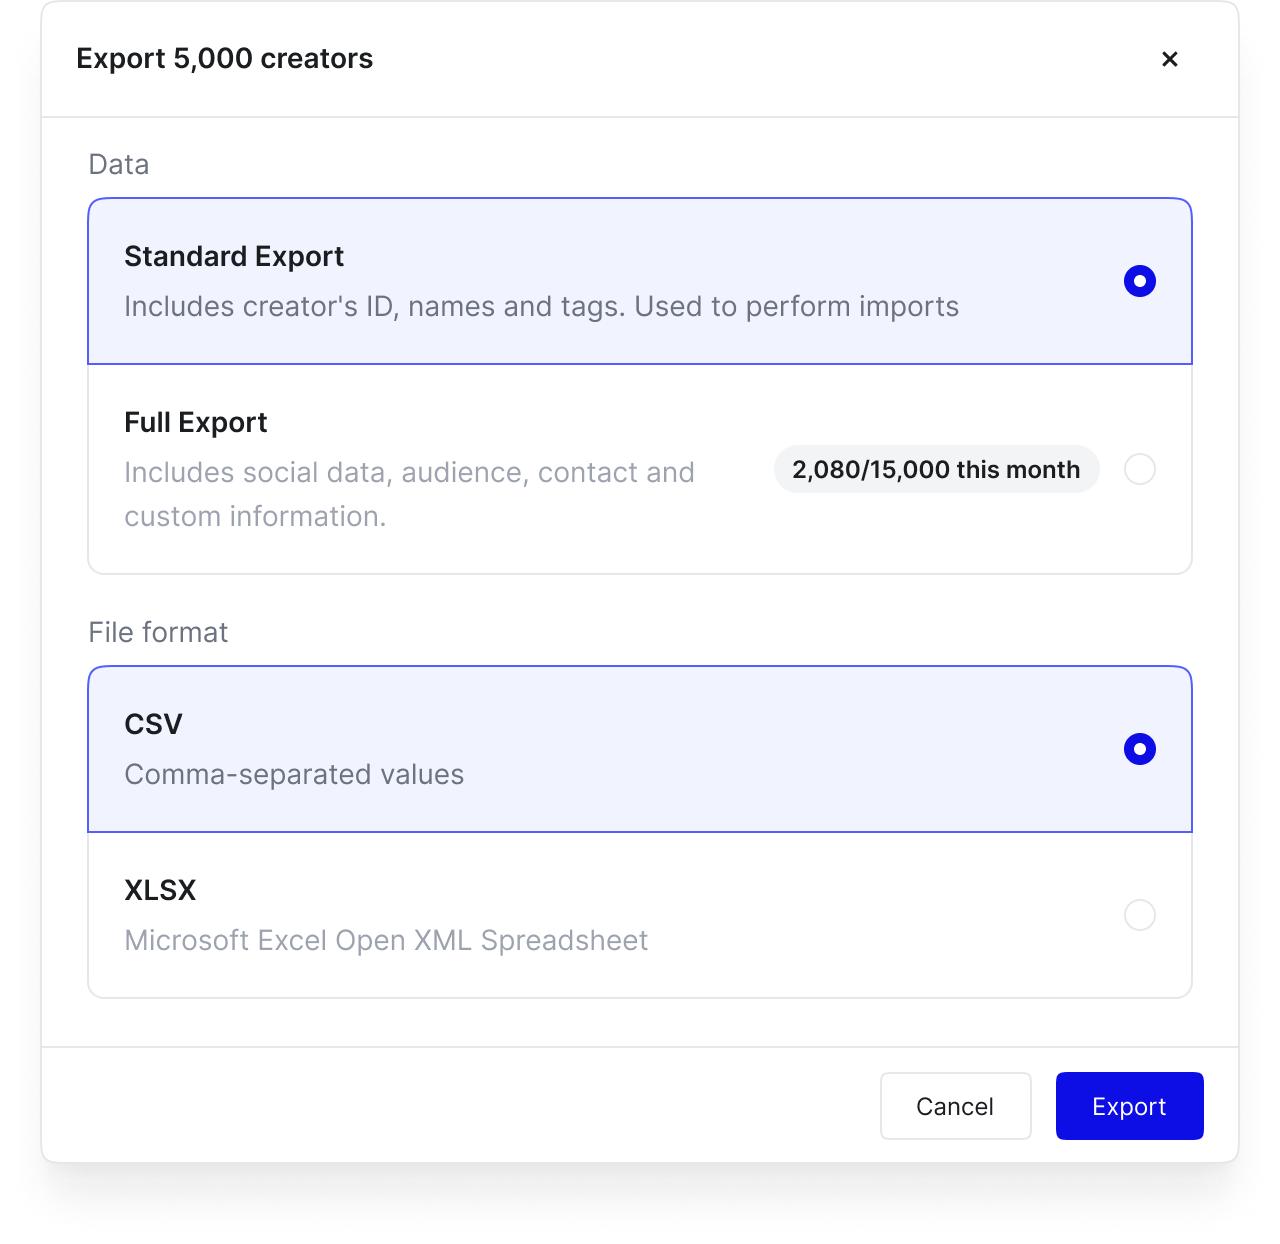Viewport: 1280px width, 1244px height.
Task: Click the 'CSV' format title
Action: pyautogui.click(x=153, y=725)
